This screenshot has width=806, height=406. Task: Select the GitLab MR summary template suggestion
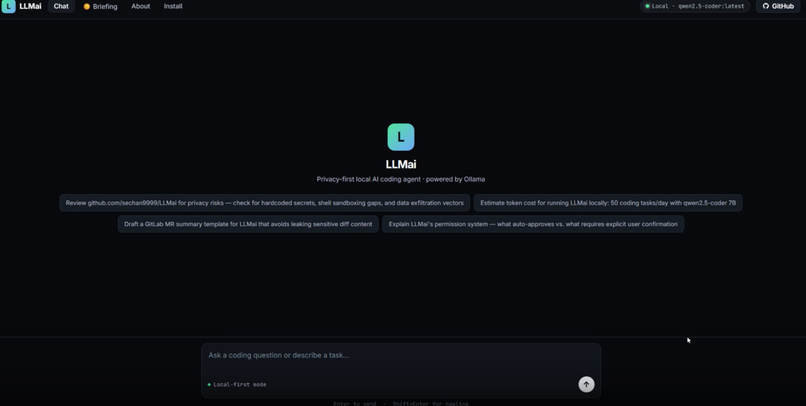click(x=248, y=224)
